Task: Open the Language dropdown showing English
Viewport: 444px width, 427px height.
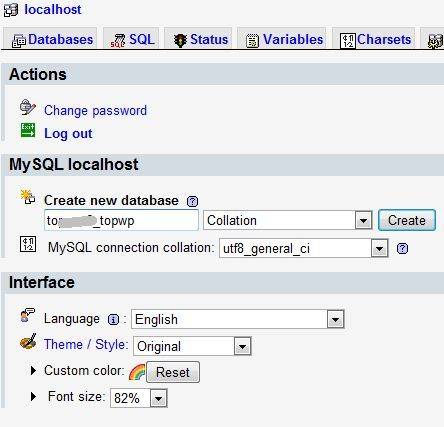Action: pyautogui.click(x=238, y=319)
